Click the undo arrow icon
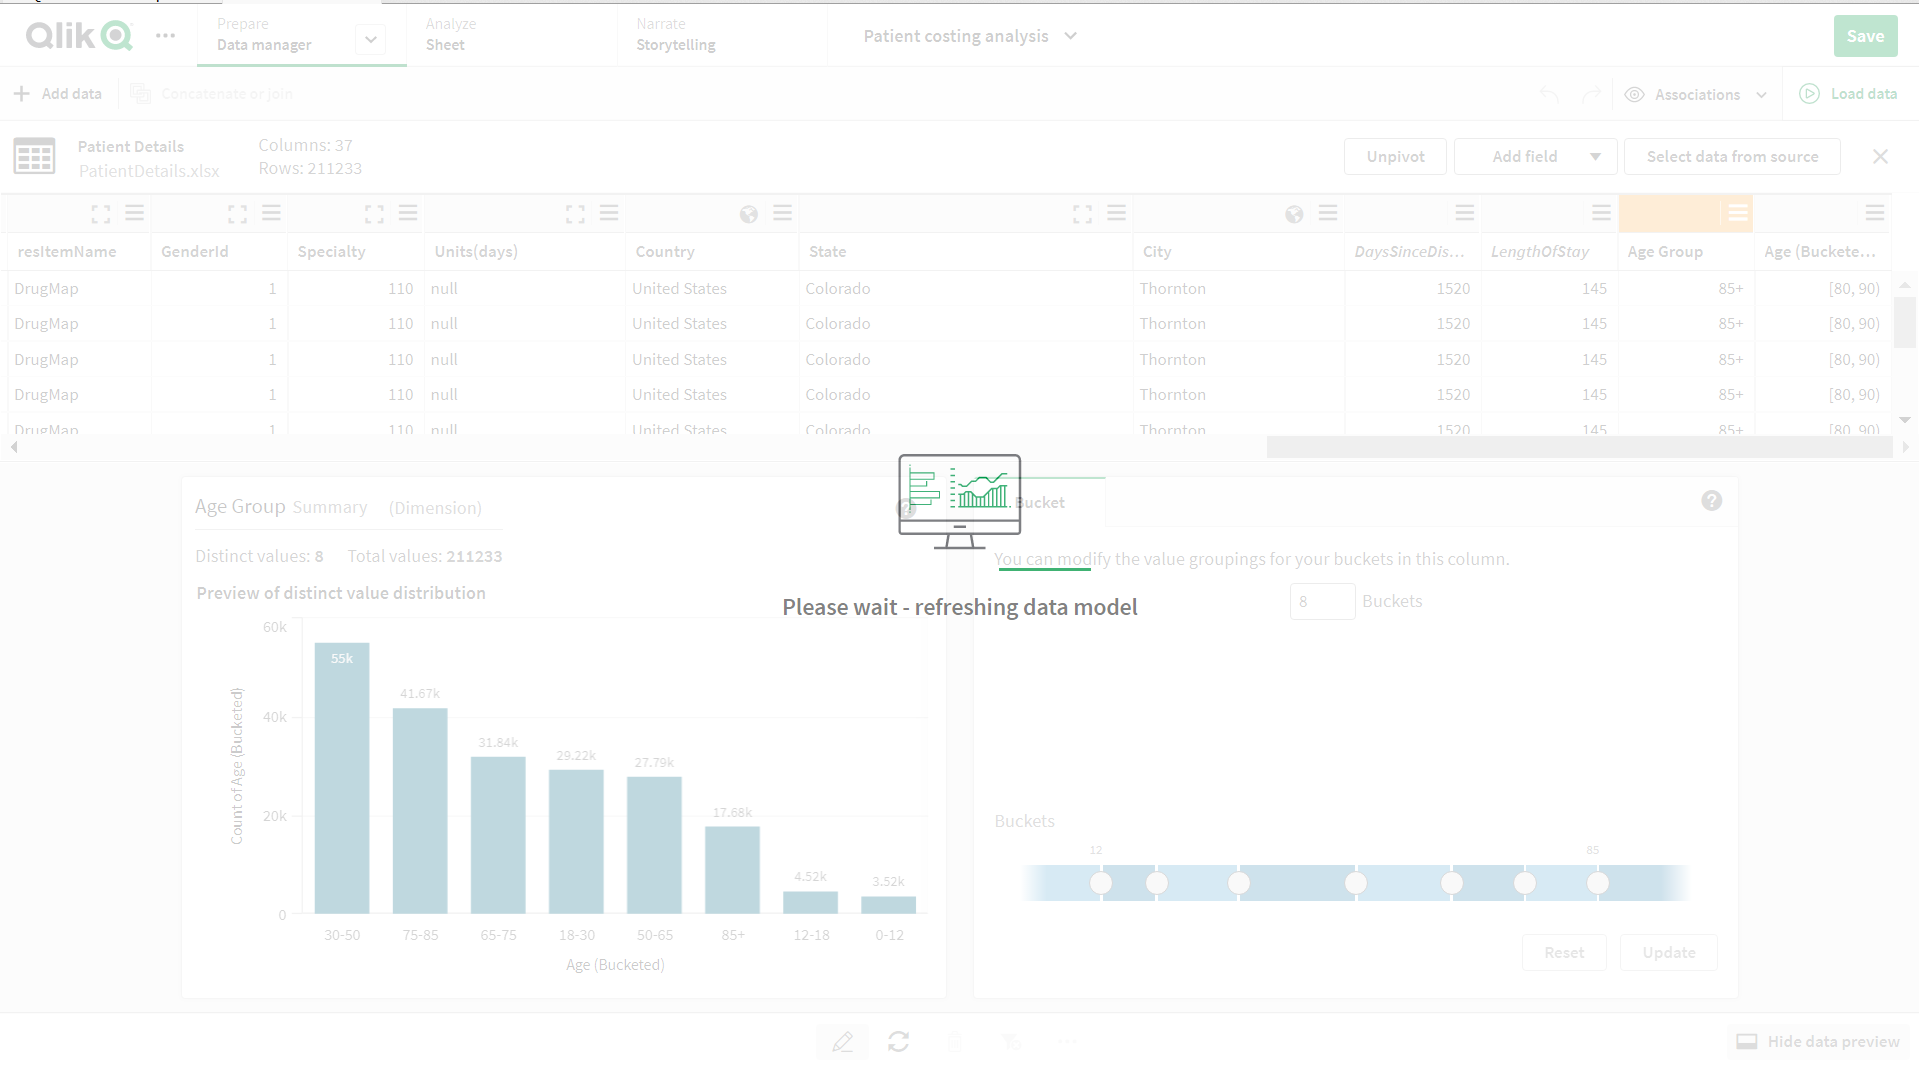 (x=1549, y=94)
